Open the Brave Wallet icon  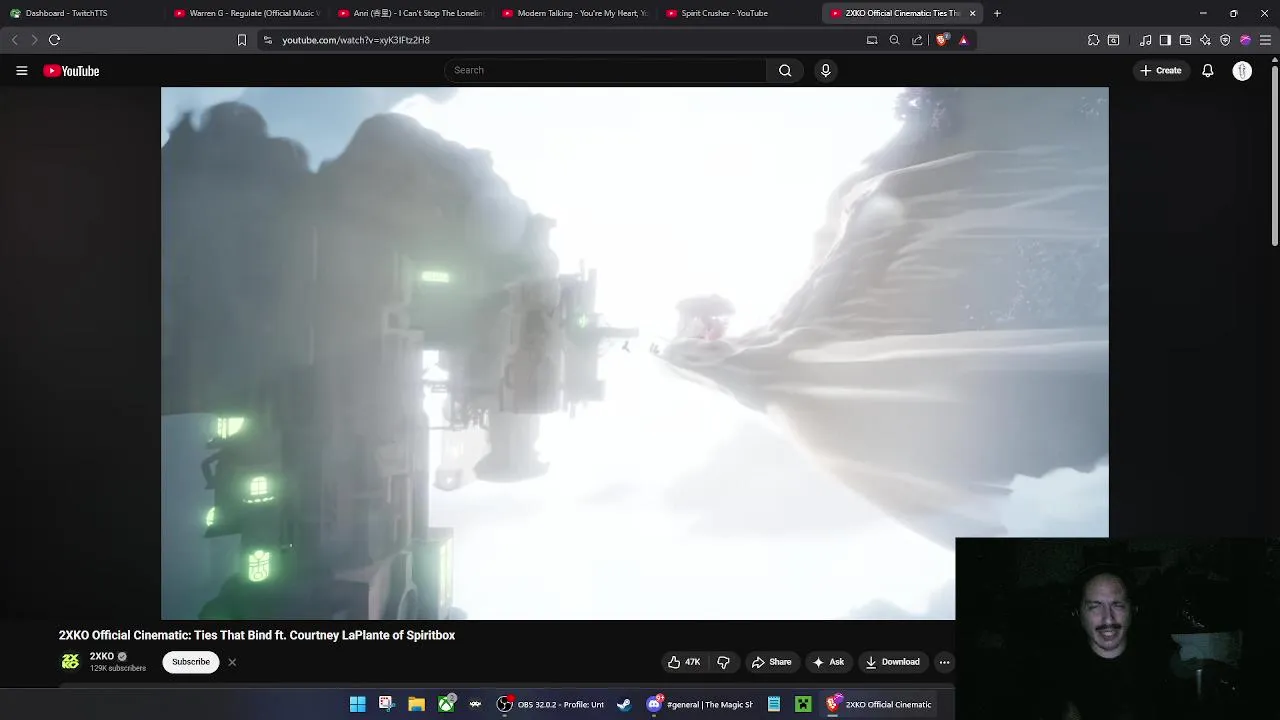pyautogui.click(x=1185, y=40)
